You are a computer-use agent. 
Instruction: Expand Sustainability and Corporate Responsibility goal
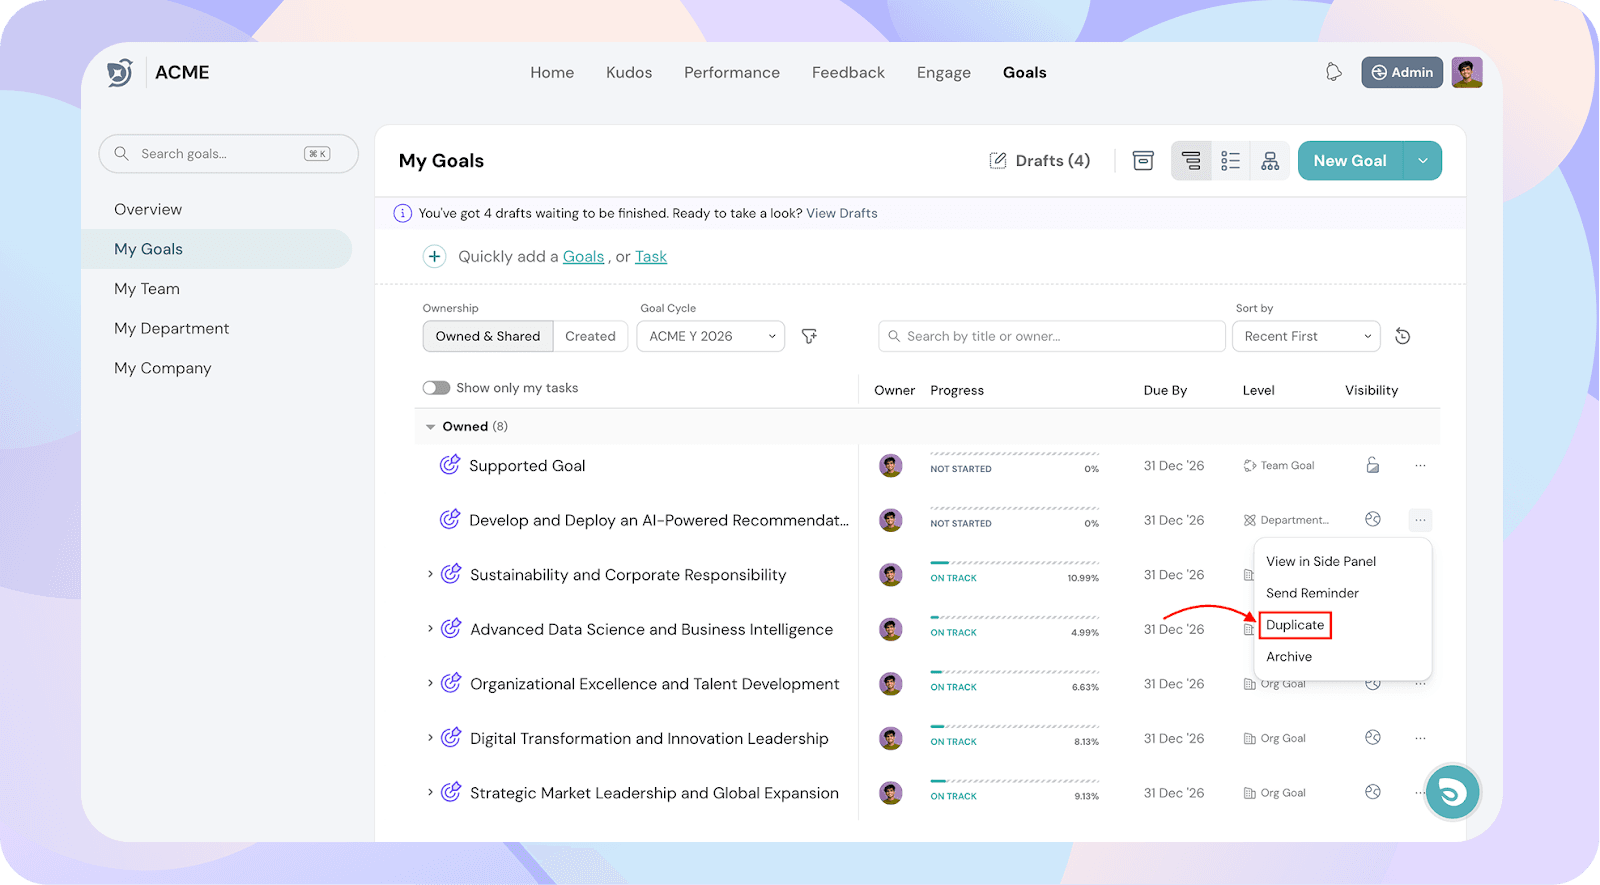click(x=430, y=574)
